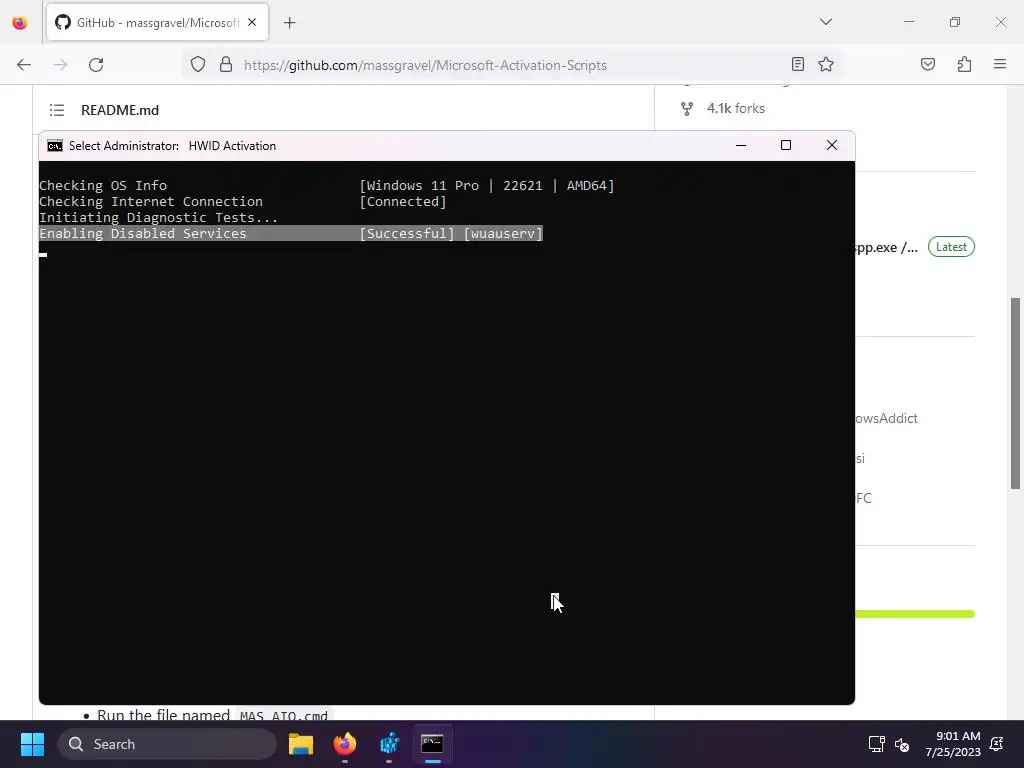Switch to Firefox on the taskbar
The image size is (1024, 768).
(345, 744)
